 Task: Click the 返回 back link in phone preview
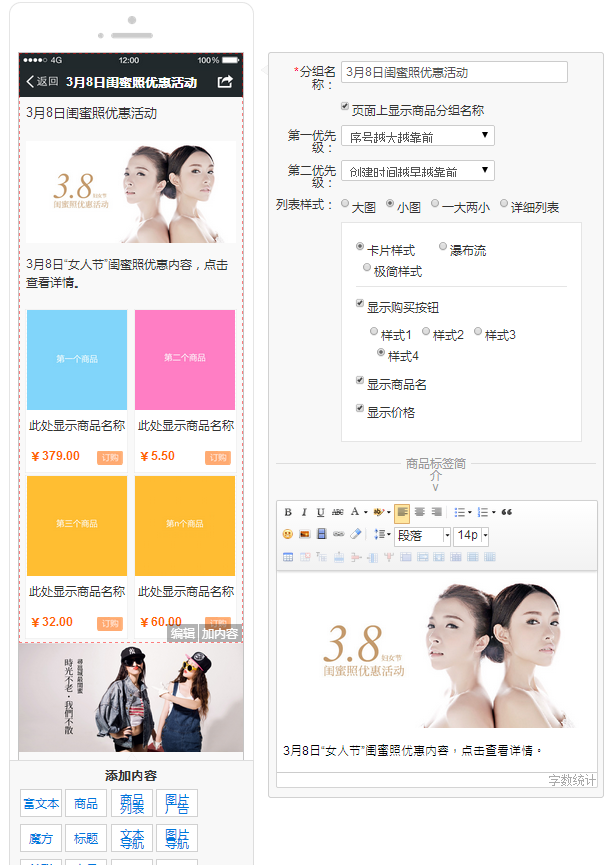[x=42, y=82]
